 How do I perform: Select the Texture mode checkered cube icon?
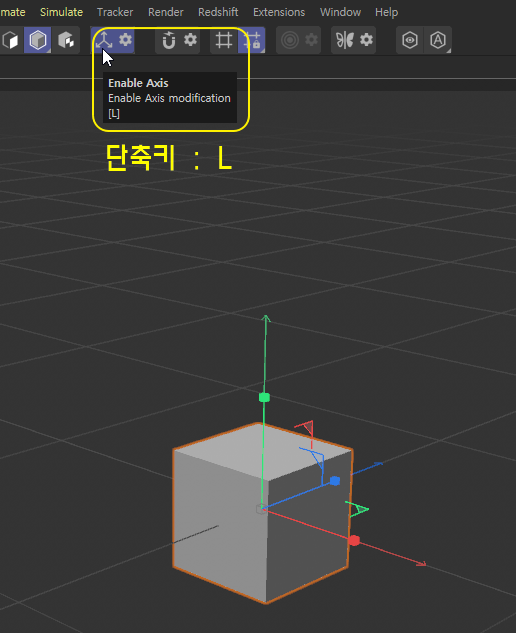pos(66,40)
